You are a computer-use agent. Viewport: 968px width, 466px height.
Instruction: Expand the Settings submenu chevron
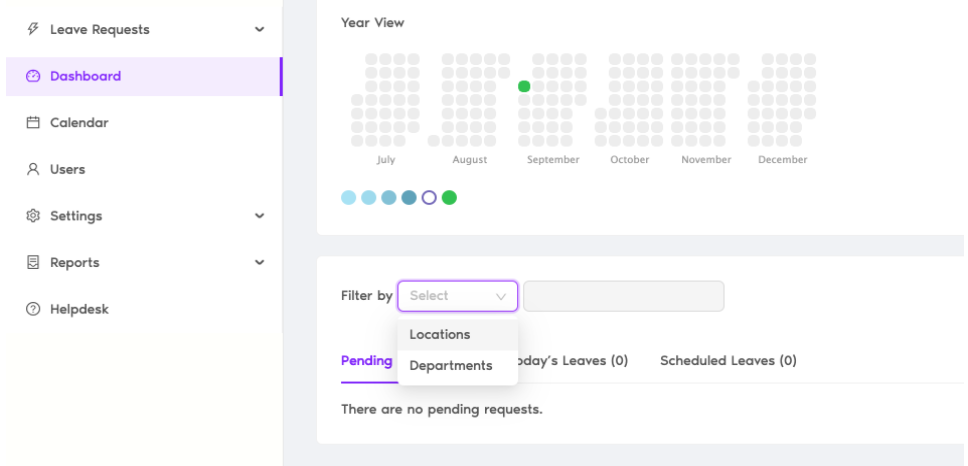[260, 215]
